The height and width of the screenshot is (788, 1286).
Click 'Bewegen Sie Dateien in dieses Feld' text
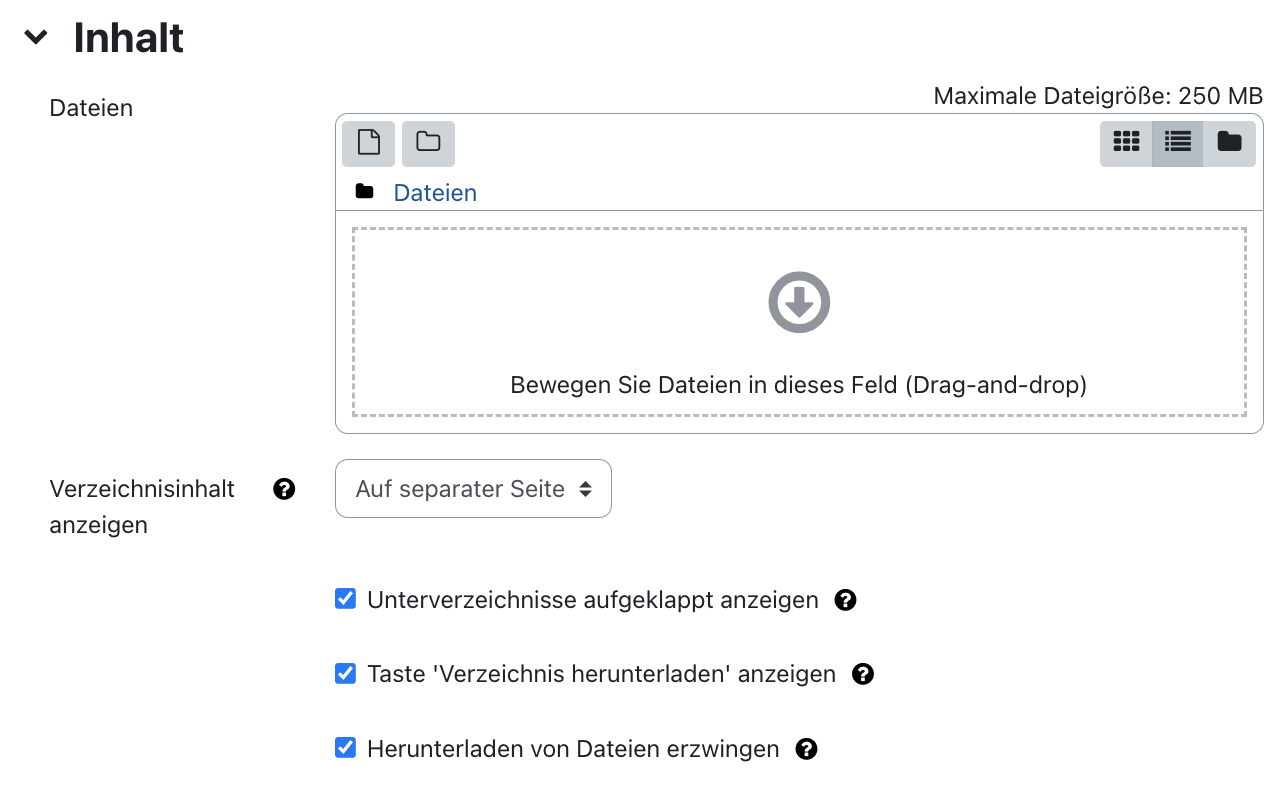click(x=798, y=385)
